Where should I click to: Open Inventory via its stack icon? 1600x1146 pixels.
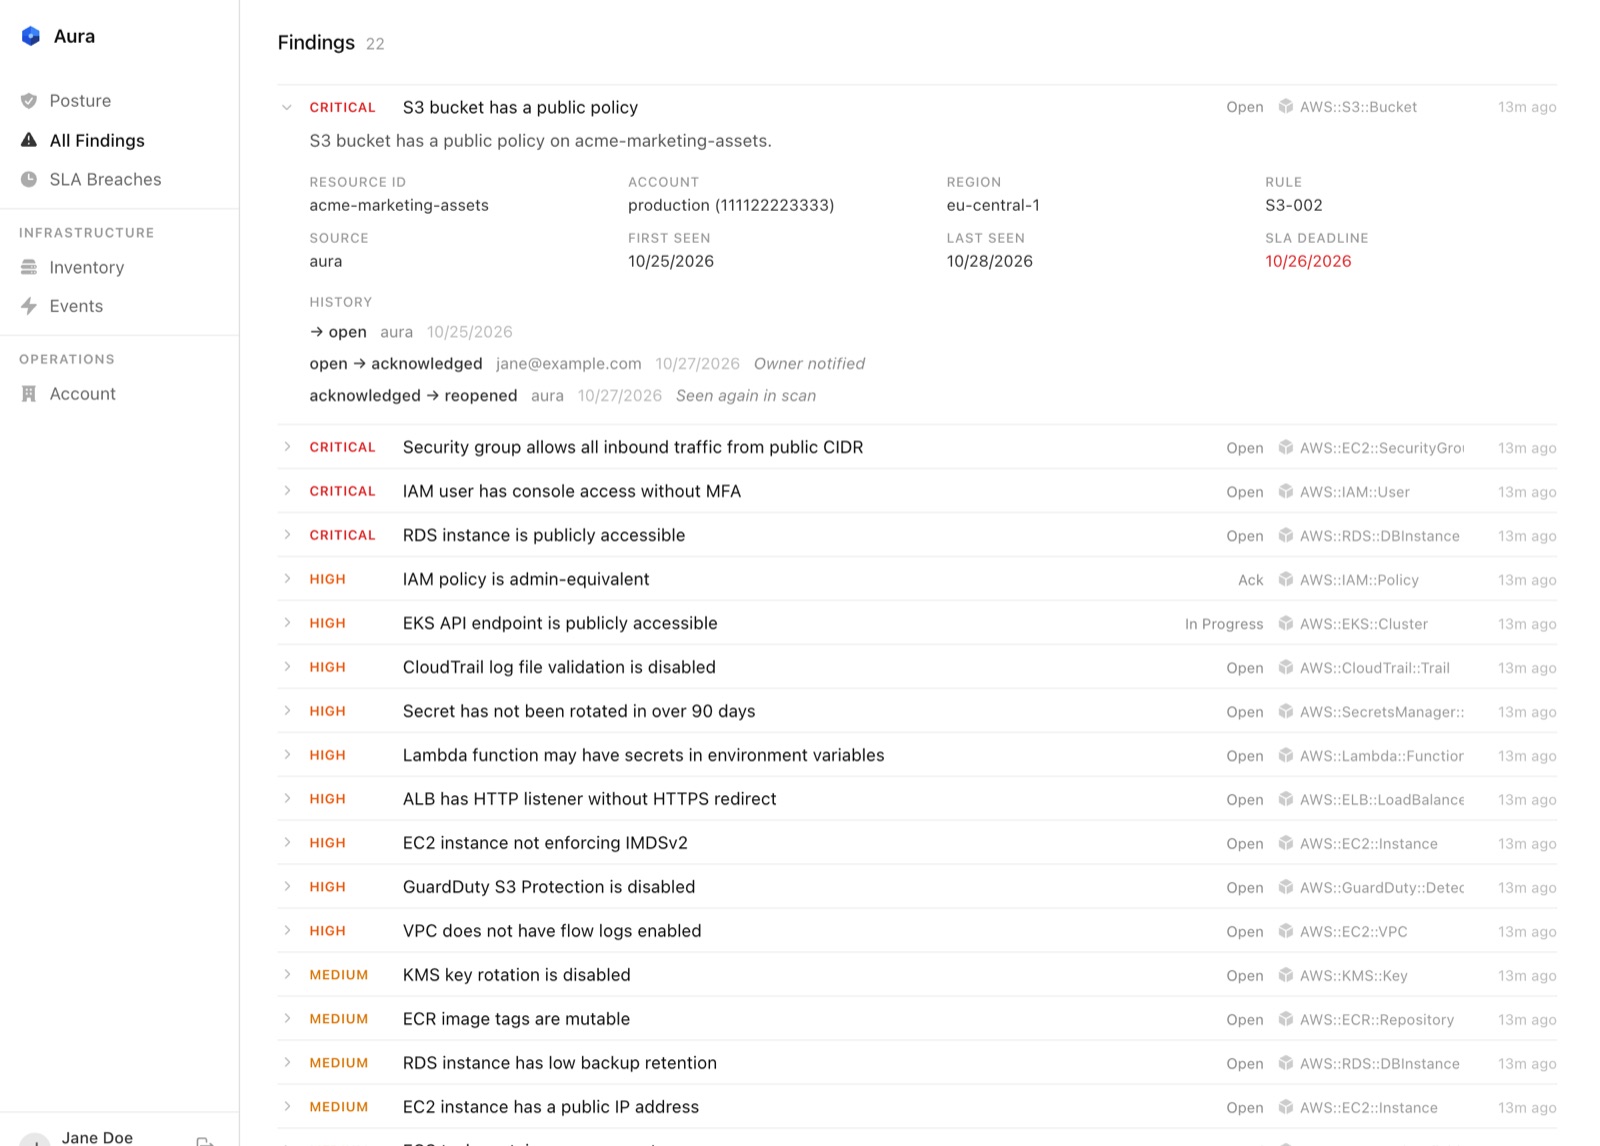click(x=29, y=267)
